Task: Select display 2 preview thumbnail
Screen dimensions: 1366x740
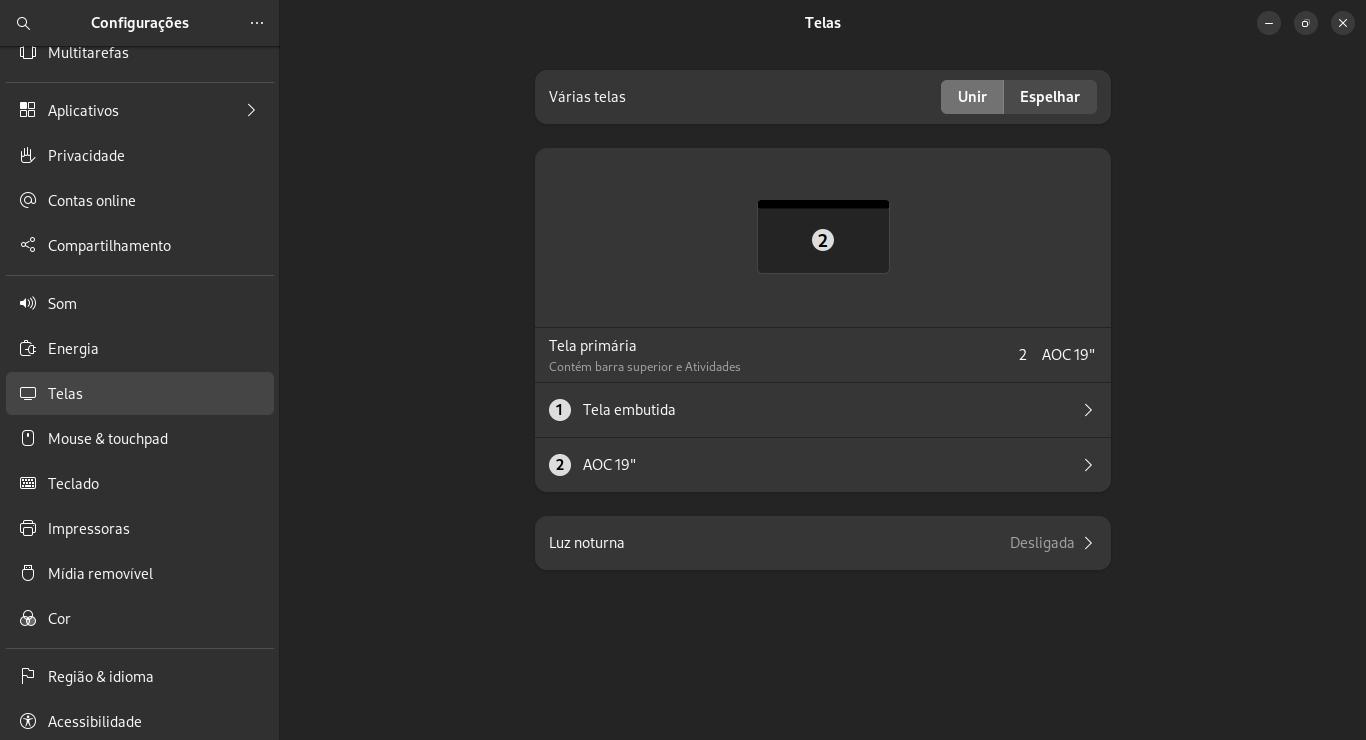Action: [823, 237]
